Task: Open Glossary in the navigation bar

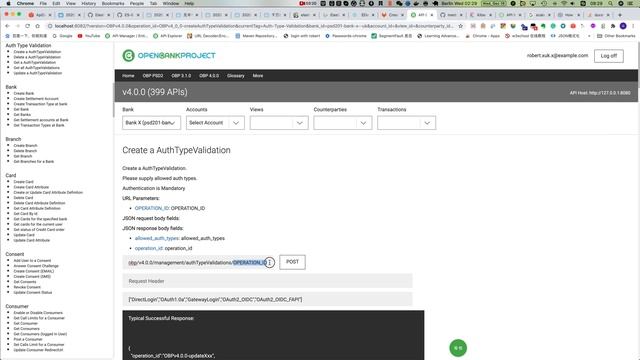Action: (x=236, y=76)
